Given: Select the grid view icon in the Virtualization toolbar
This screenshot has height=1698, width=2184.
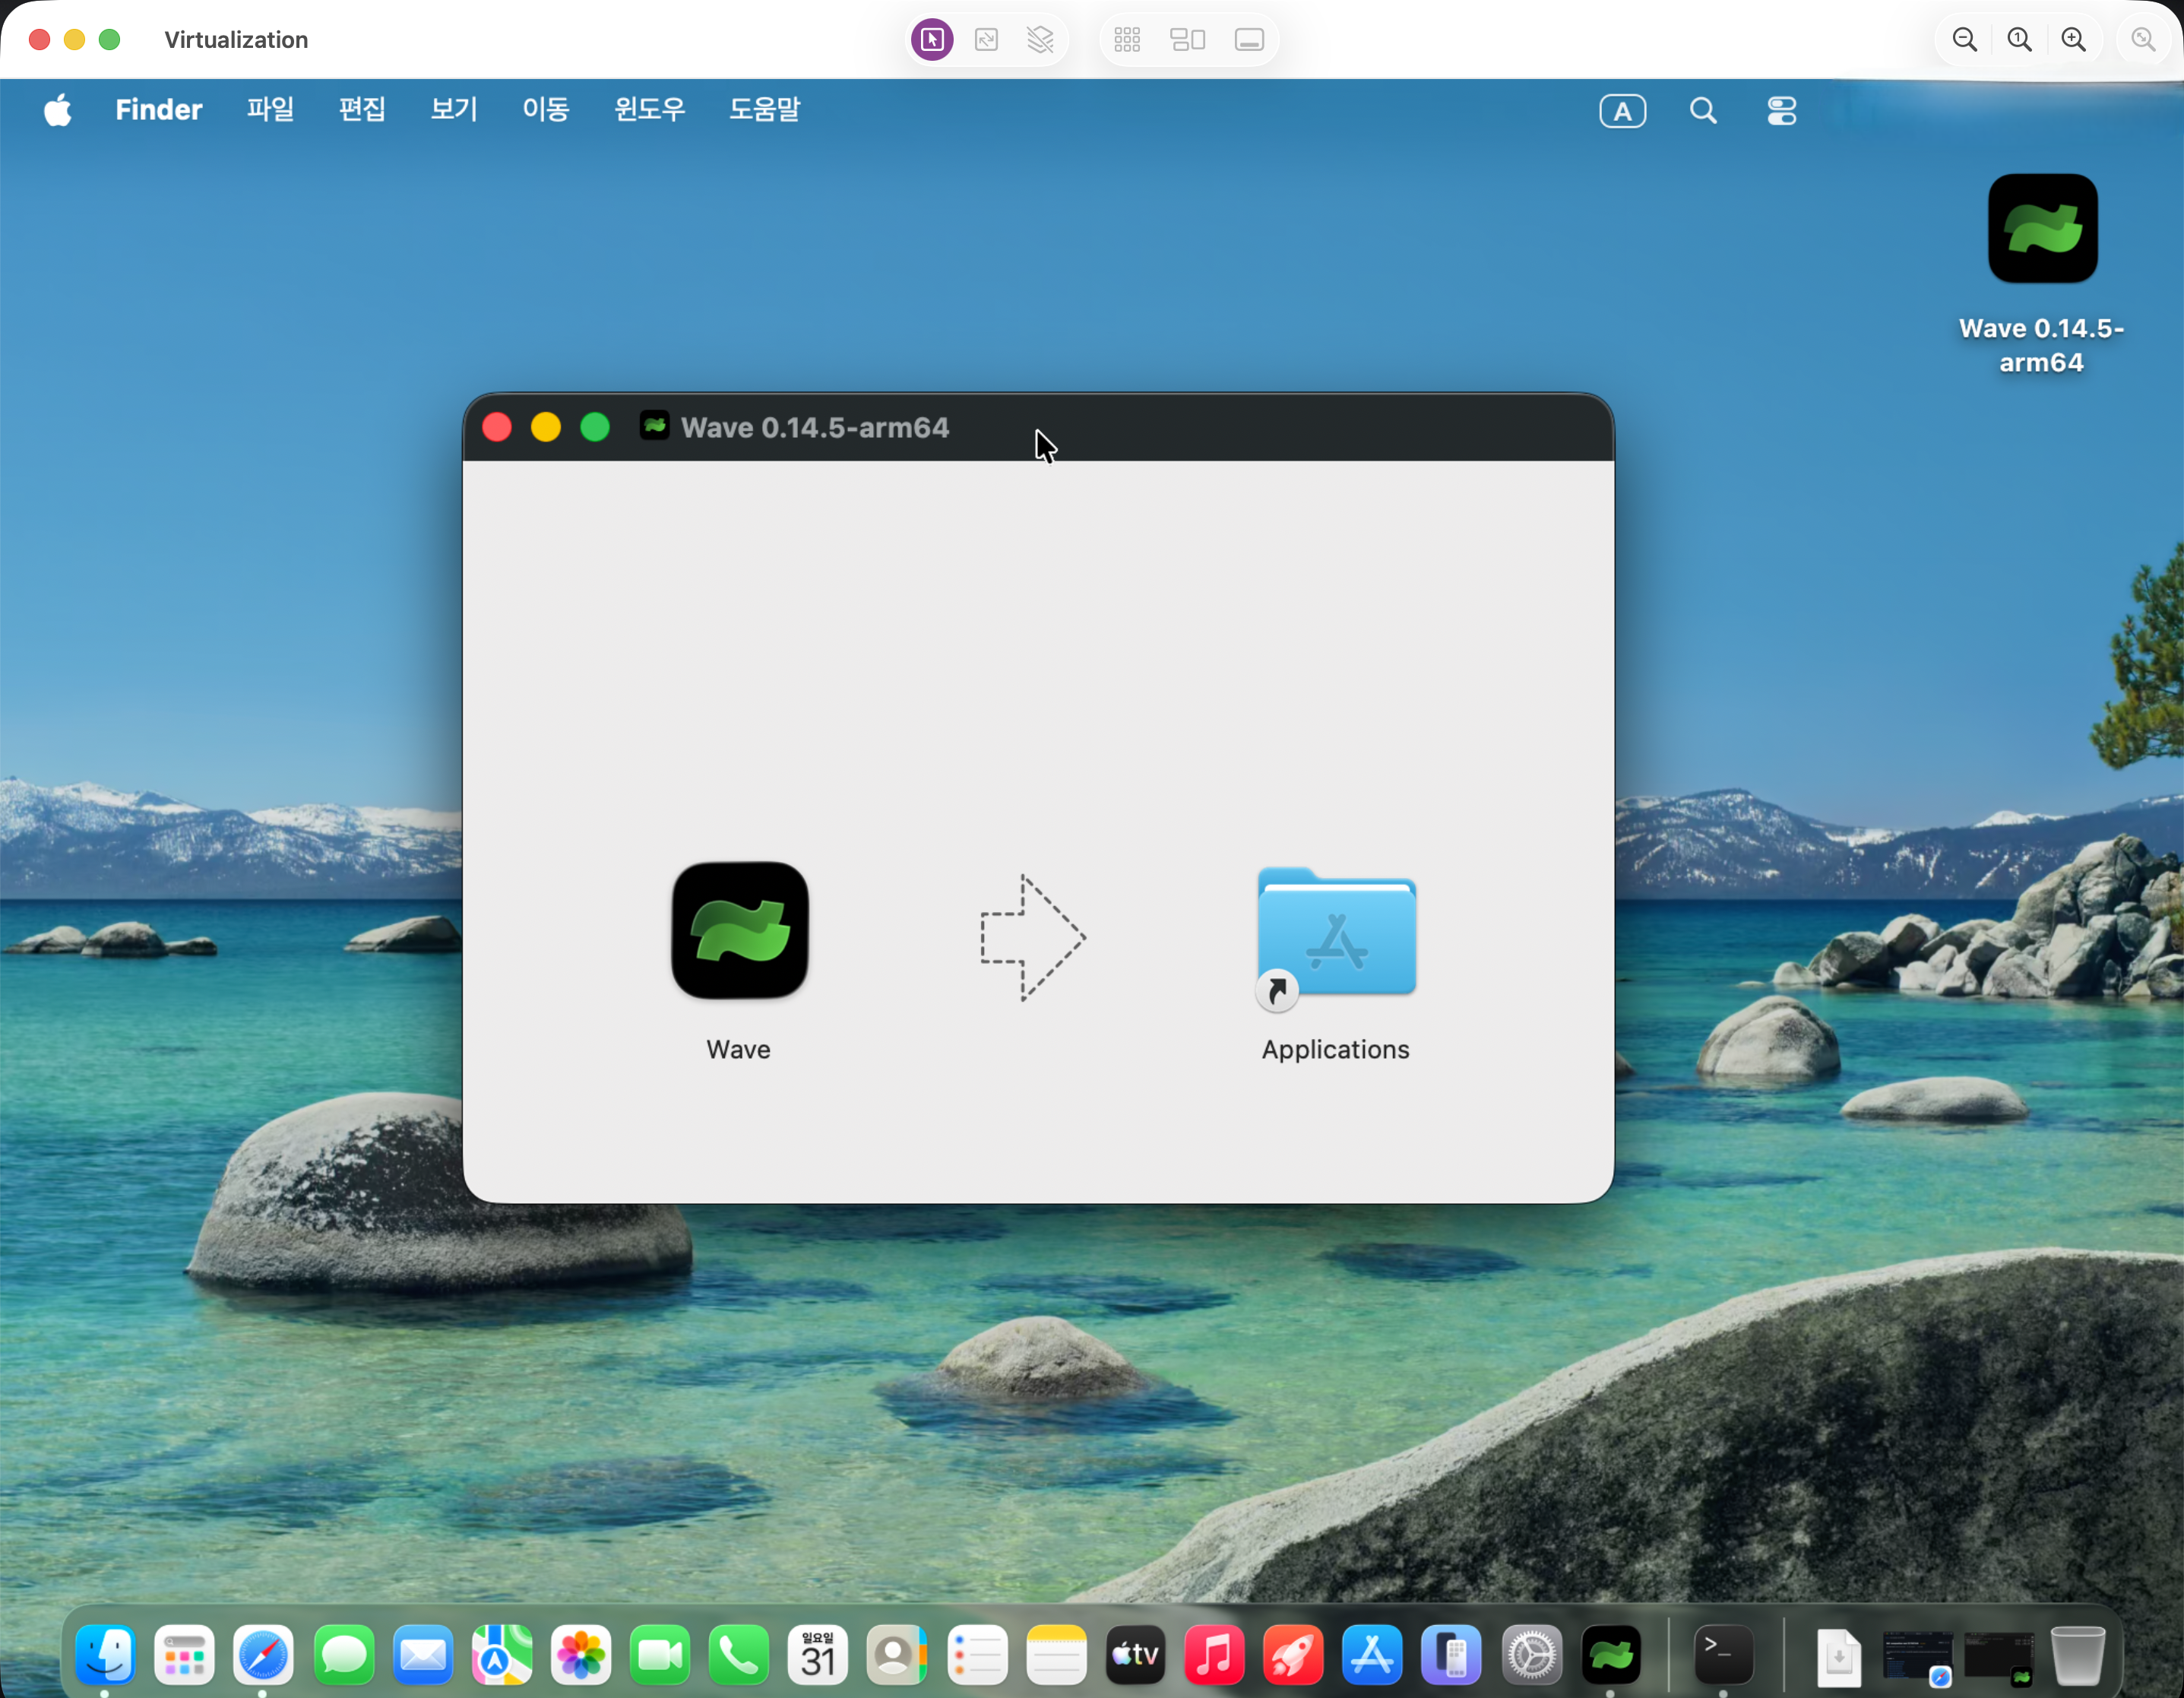Looking at the screenshot, I should [x=1127, y=40].
